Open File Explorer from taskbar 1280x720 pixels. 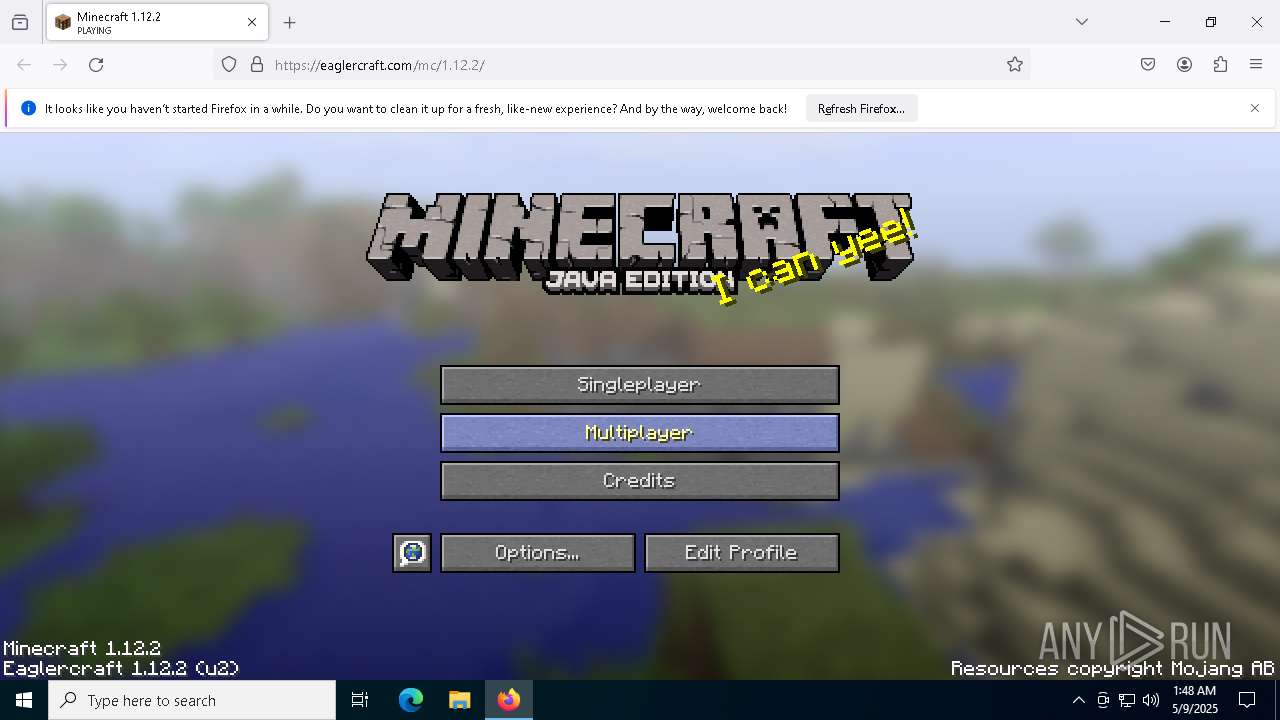click(459, 700)
